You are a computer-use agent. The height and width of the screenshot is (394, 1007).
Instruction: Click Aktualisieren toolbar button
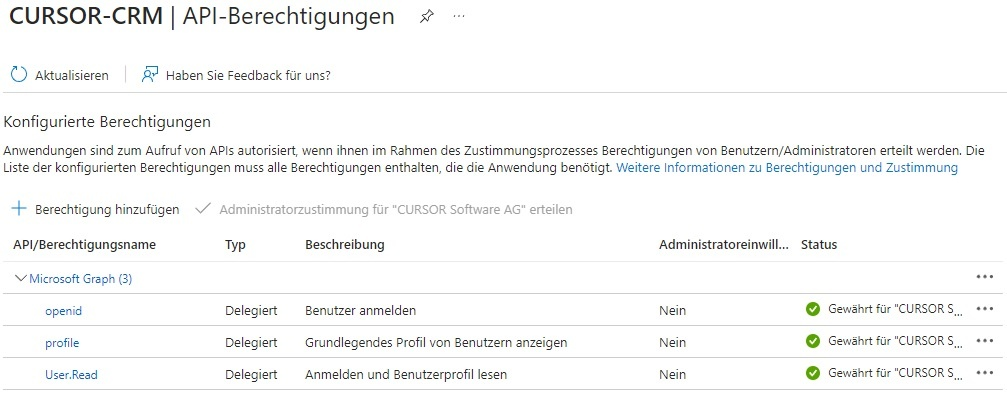click(x=60, y=75)
